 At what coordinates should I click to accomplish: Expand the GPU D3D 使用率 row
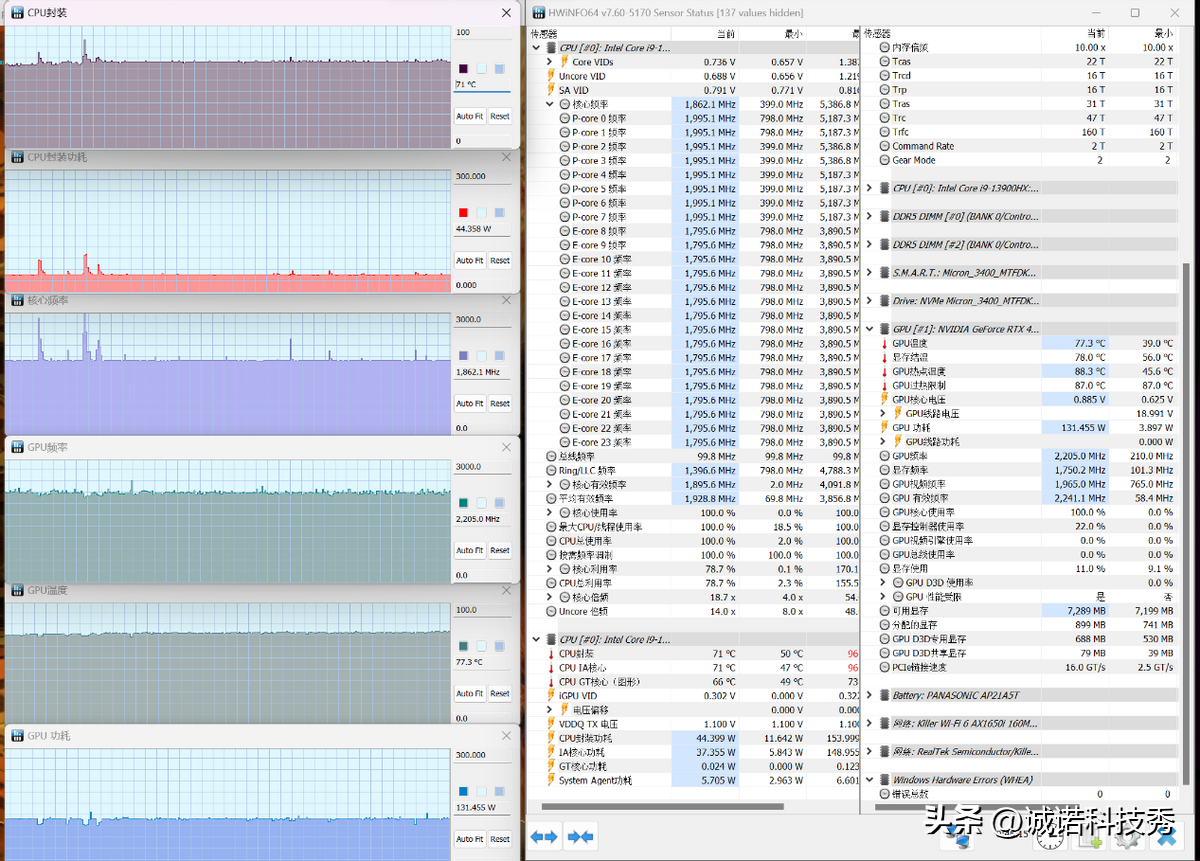883,582
